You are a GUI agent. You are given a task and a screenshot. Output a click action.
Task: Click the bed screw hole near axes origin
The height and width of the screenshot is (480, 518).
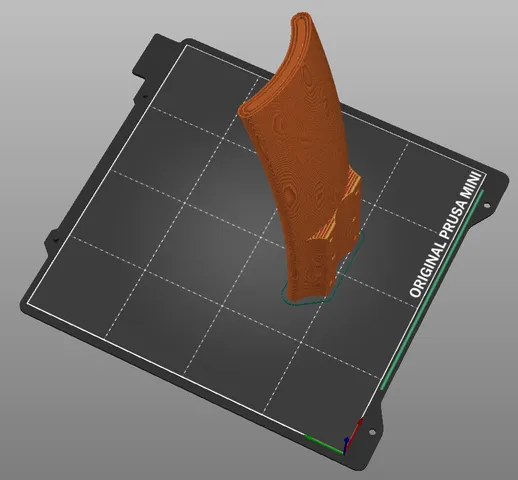372,432
